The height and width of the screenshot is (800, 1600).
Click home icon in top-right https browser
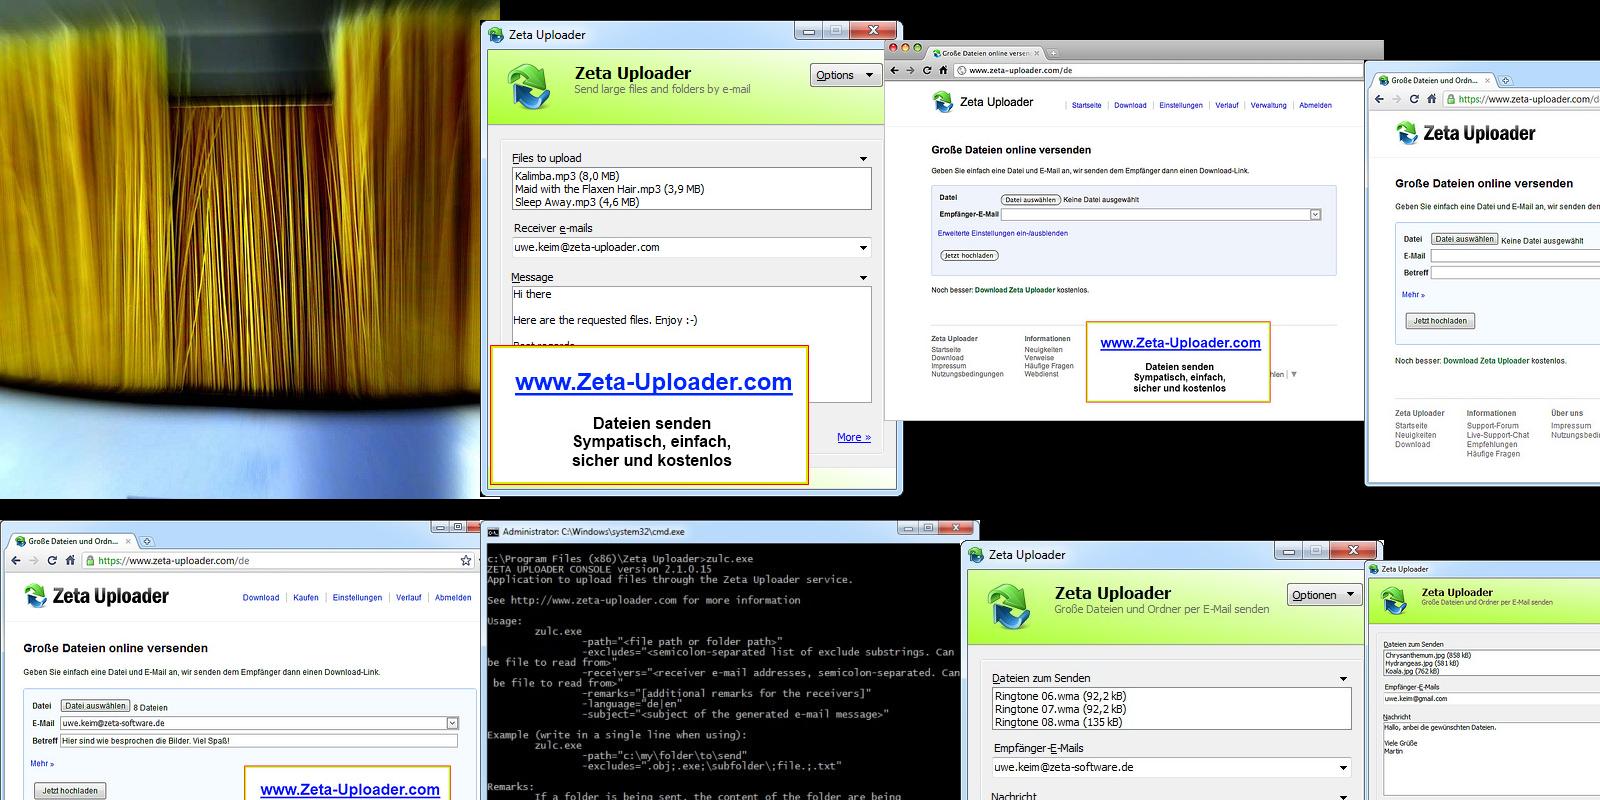(1431, 99)
